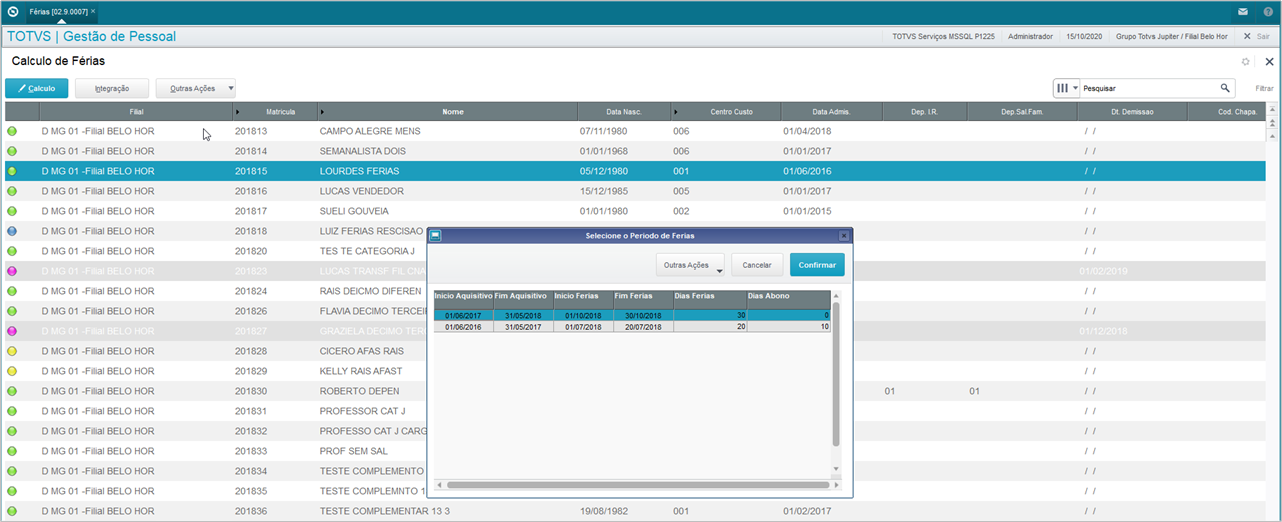
Task: Click yellow status circle of KELLY RAIS AFAST
Action: pyautogui.click(x=12, y=371)
